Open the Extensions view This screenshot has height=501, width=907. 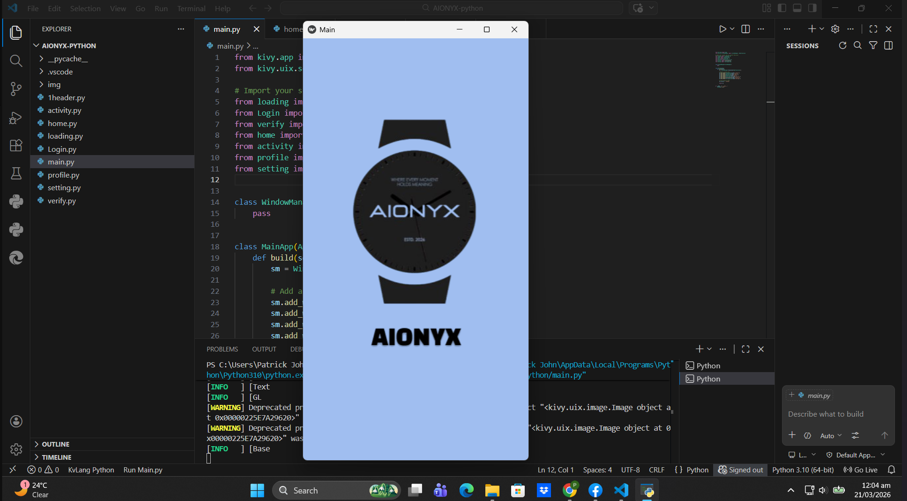(16, 146)
